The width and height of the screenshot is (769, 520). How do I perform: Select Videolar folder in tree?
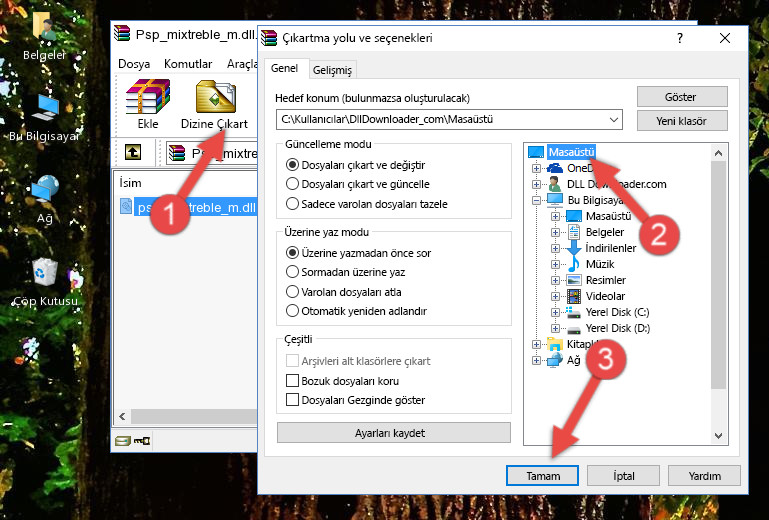pyautogui.click(x=605, y=296)
